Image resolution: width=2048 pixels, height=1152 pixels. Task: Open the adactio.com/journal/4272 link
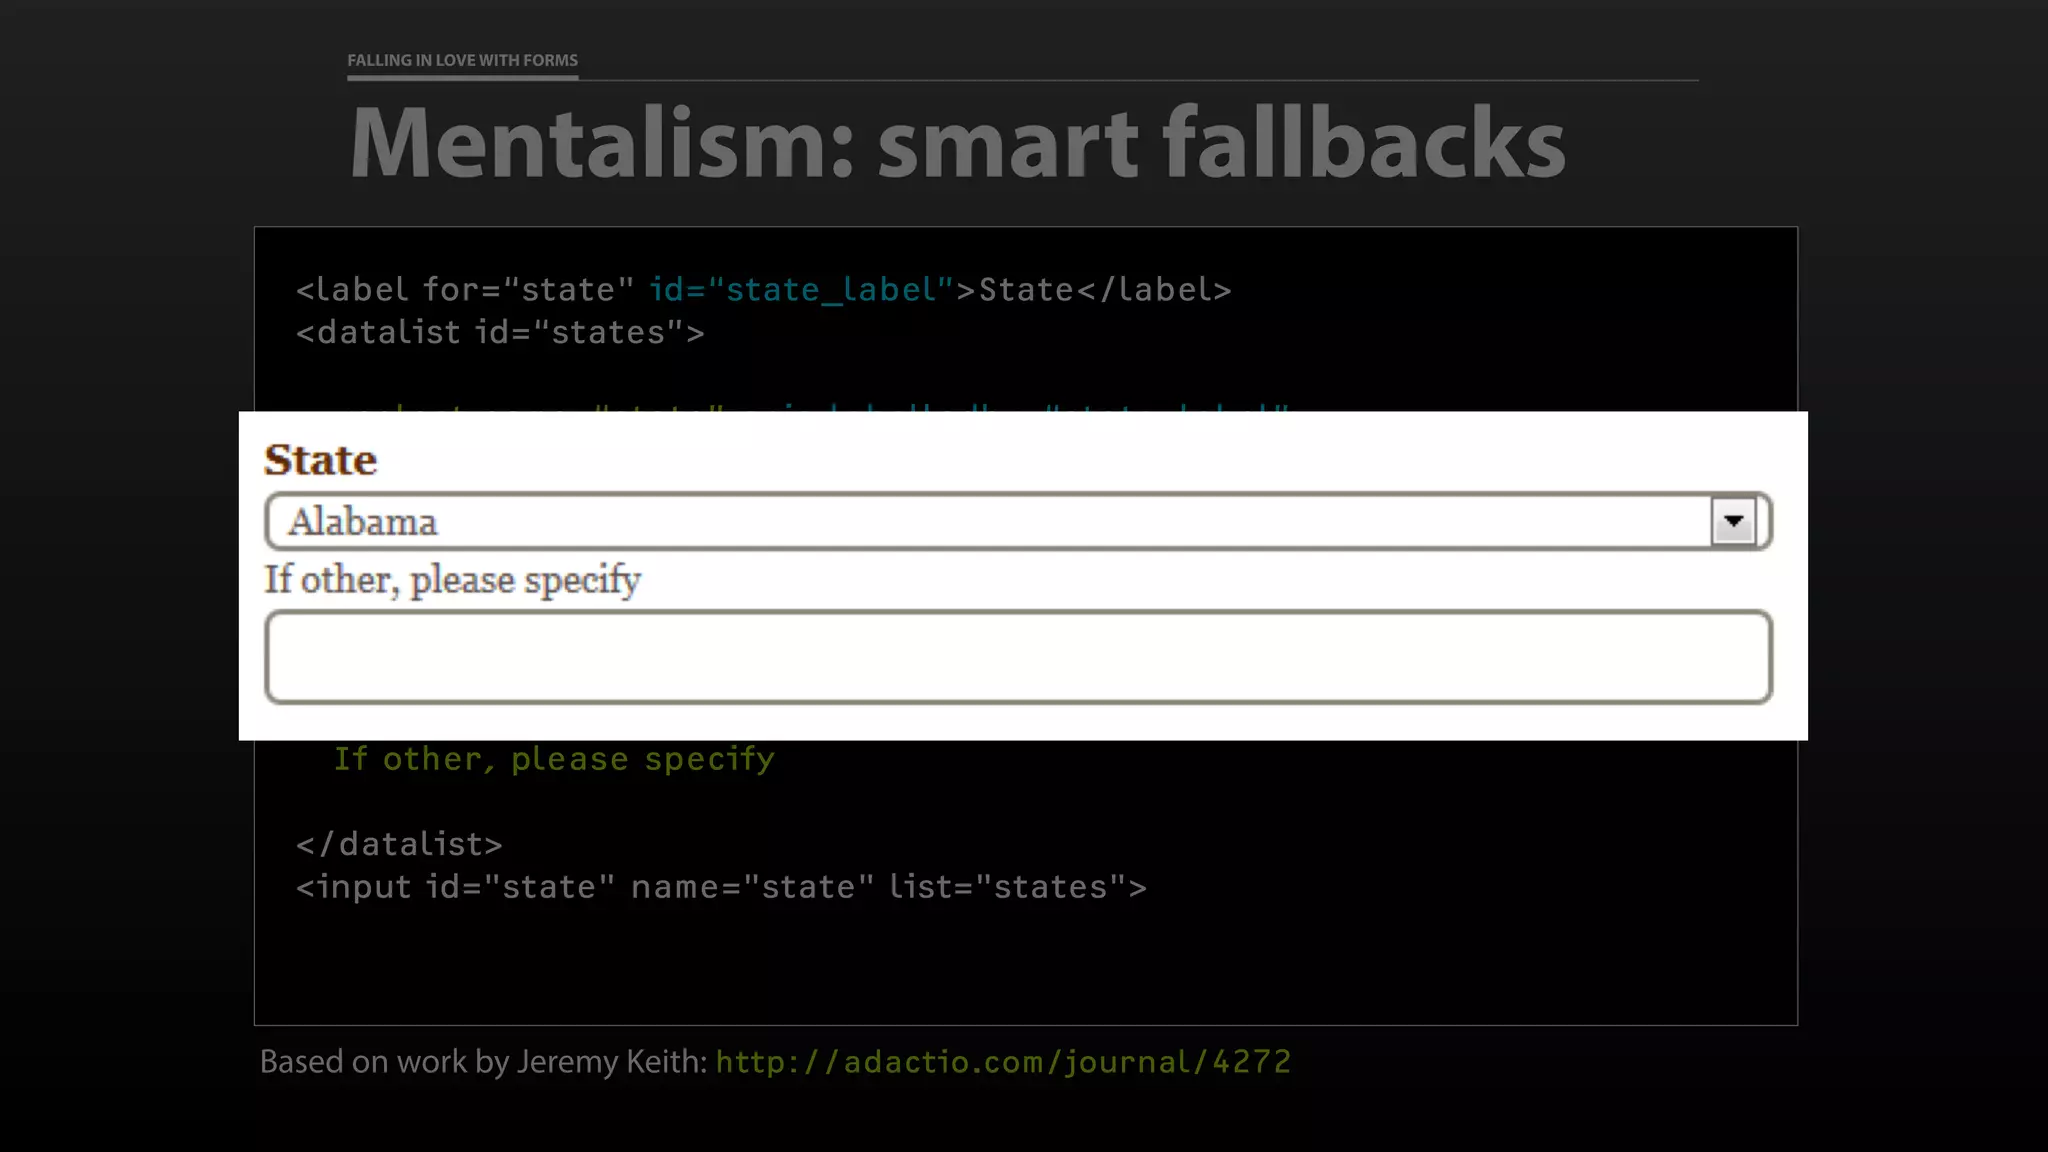click(x=1003, y=1062)
